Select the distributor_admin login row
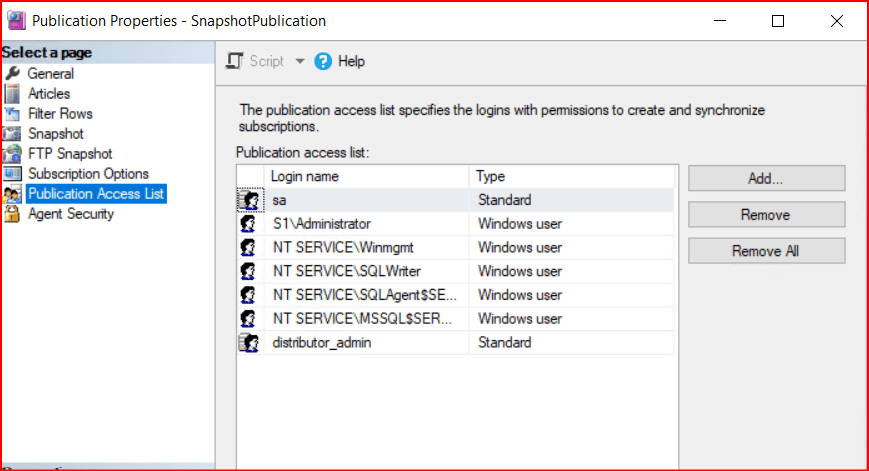The height and width of the screenshot is (471, 869). pyautogui.click(x=321, y=343)
